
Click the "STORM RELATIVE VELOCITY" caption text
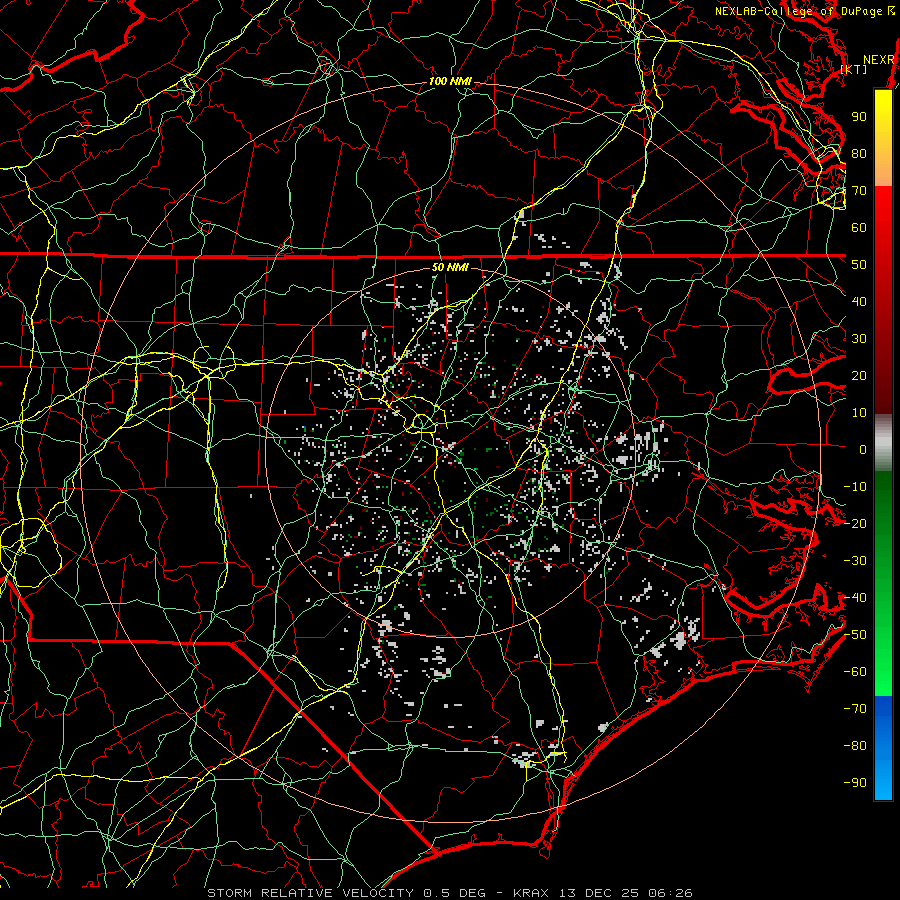pyautogui.click(x=310, y=893)
